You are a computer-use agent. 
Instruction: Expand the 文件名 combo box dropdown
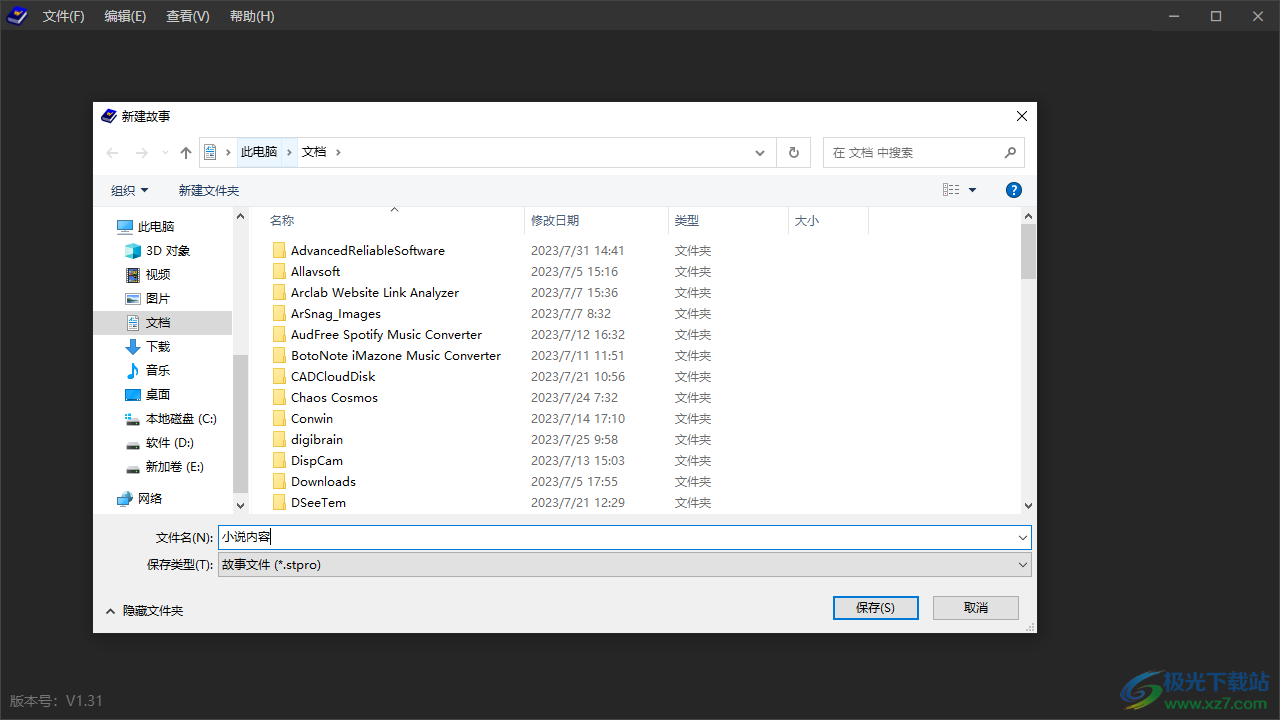pyautogui.click(x=1022, y=538)
